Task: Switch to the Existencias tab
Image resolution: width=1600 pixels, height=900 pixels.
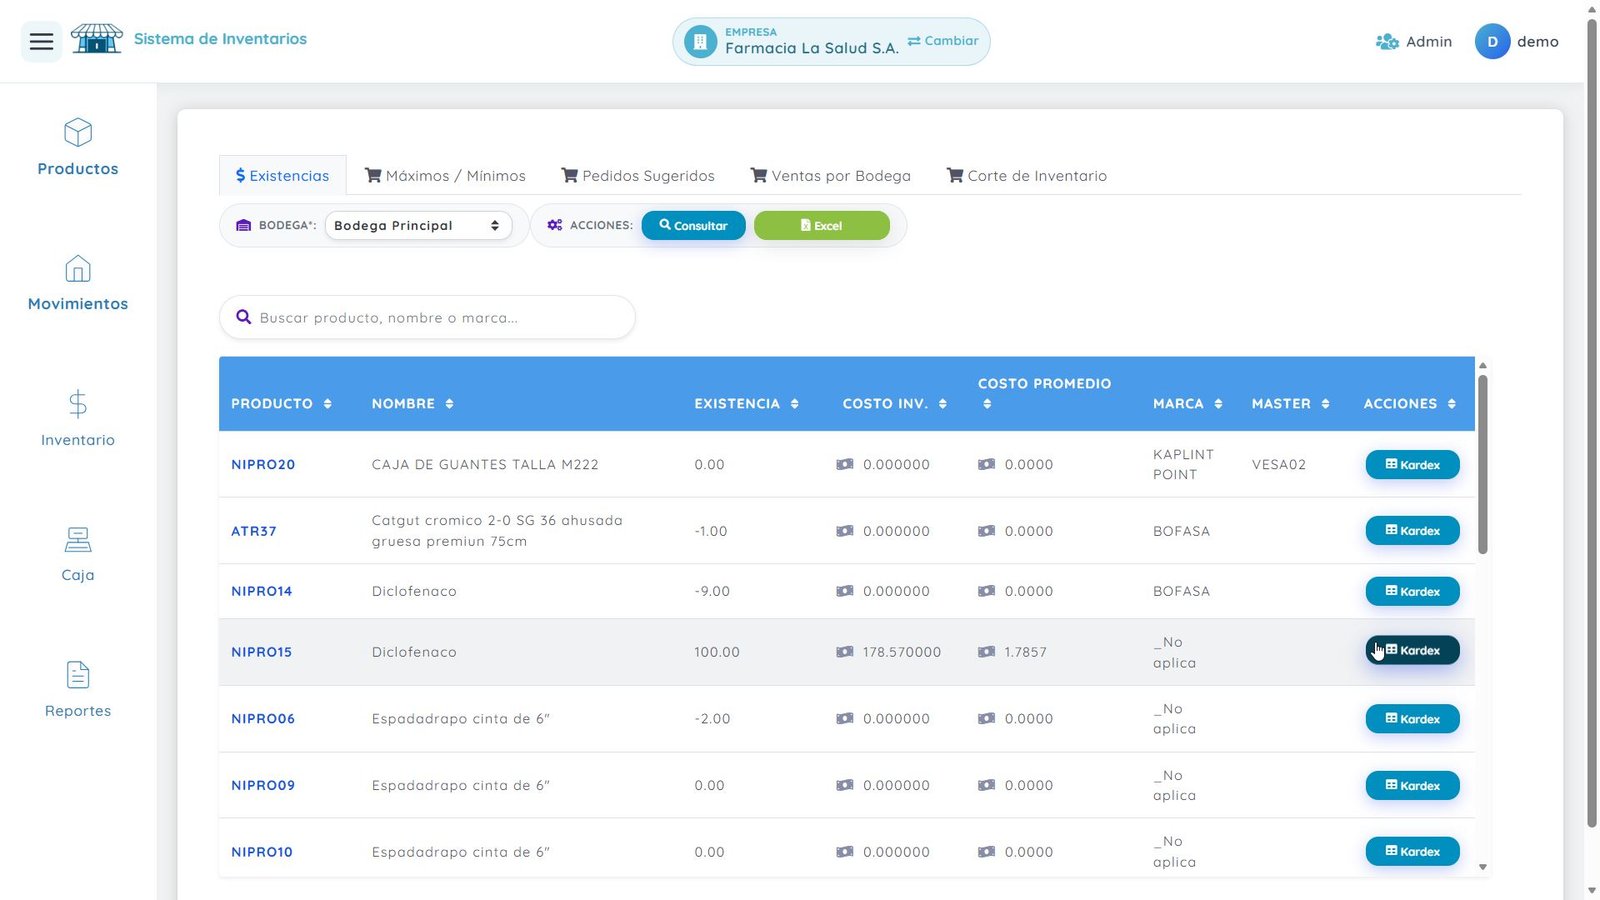Action: [x=282, y=175]
